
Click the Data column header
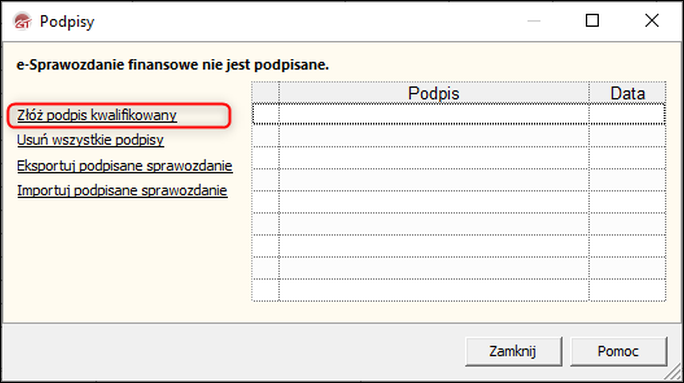[x=627, y=93]
